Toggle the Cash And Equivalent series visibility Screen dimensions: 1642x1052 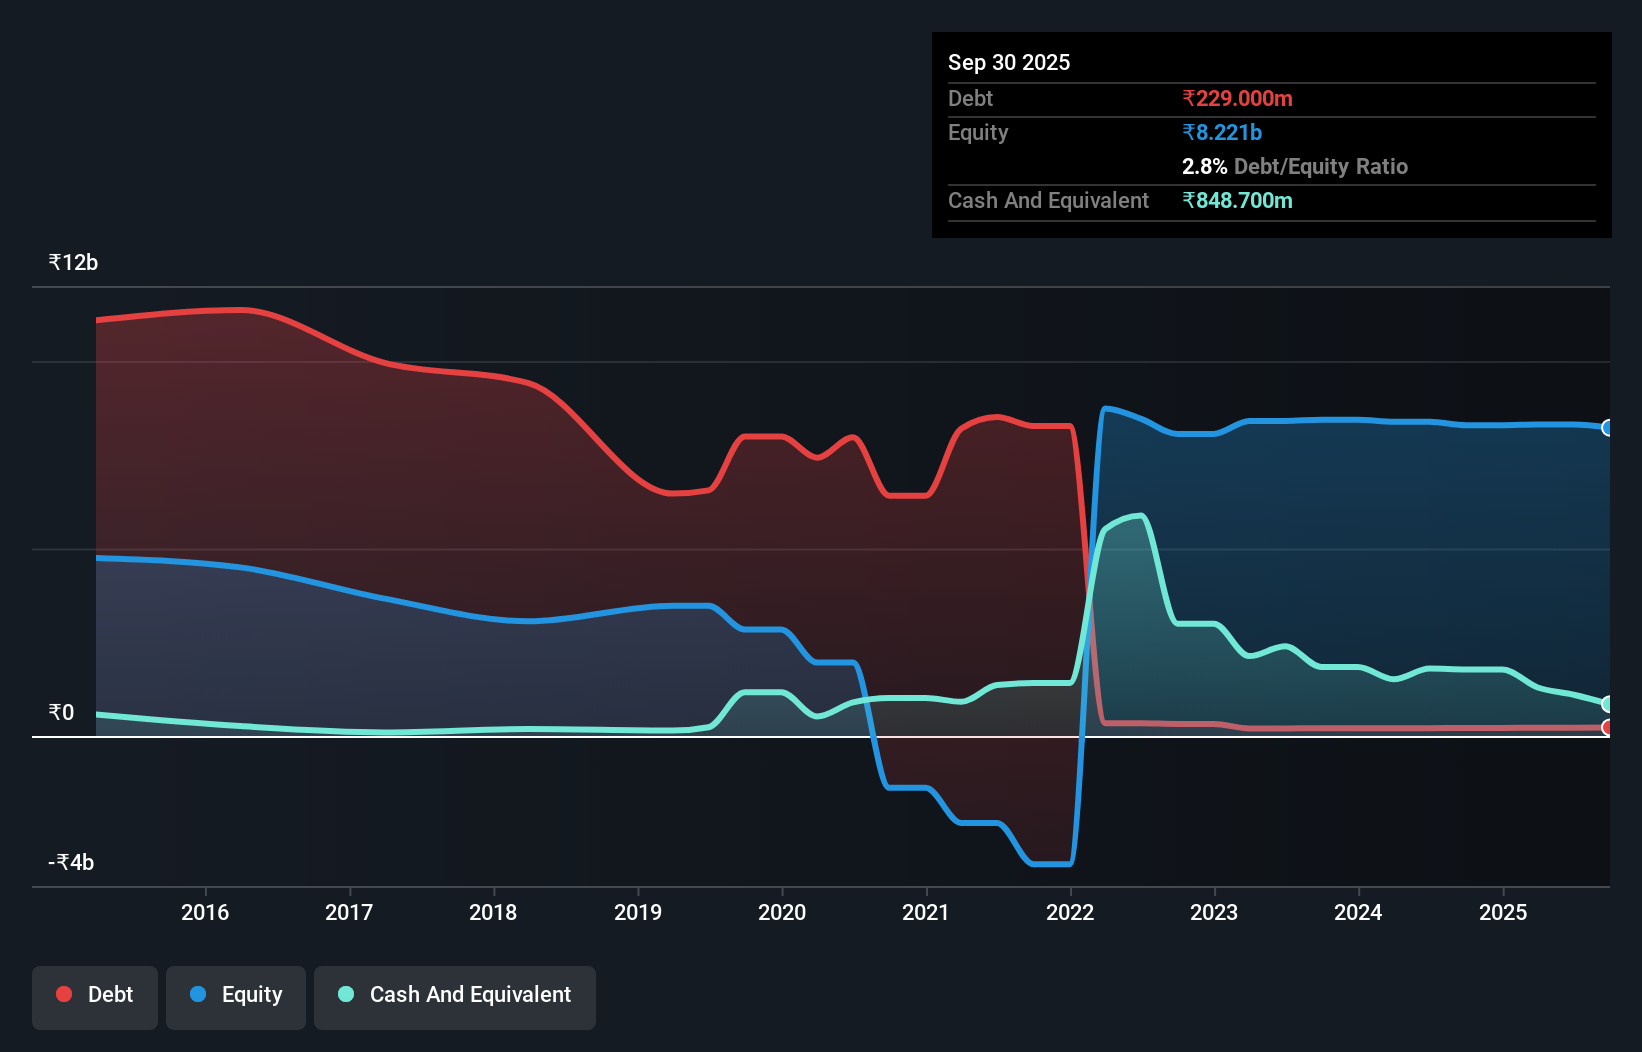click(x=455, y=995)
